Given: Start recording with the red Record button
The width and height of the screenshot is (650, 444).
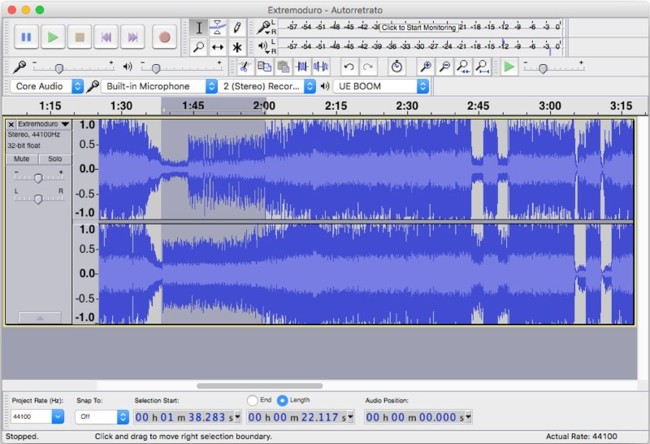Looking at the screenshot, I should pos(165,37).
